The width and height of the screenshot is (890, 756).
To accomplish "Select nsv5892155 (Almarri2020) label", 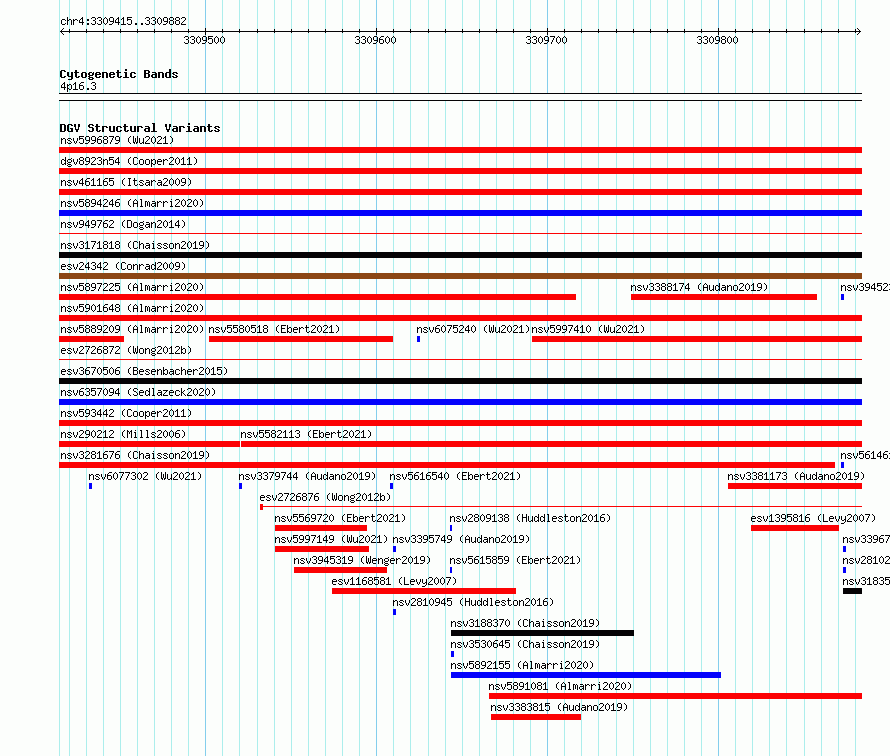I will [522, 665].
